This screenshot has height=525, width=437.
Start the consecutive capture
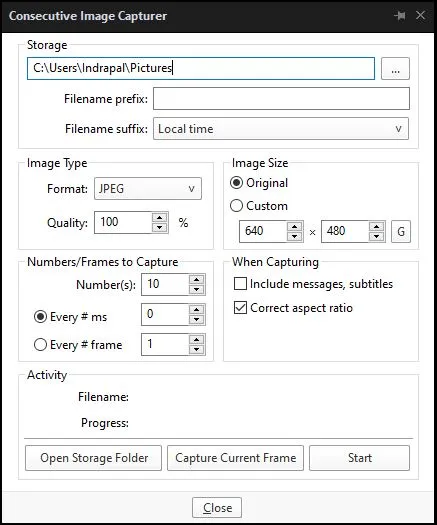[x=359, y=458]
